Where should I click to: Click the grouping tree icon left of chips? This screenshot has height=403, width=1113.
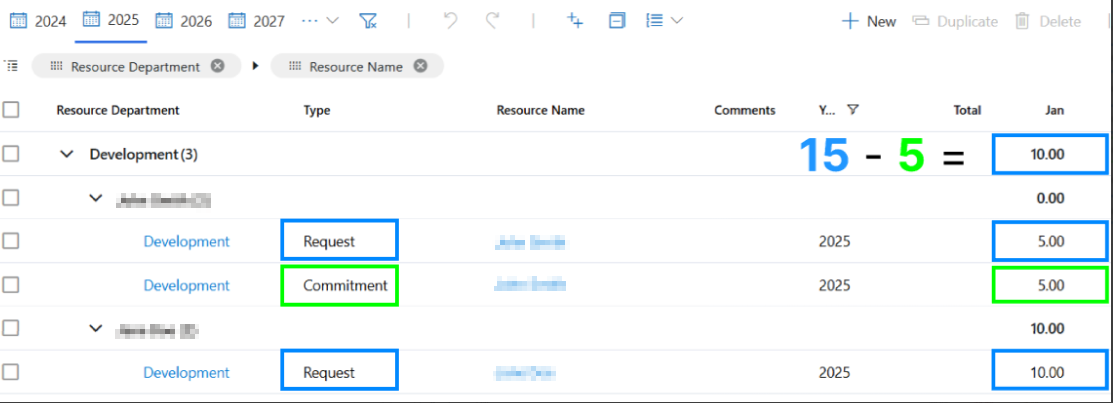tap(11, 66)
